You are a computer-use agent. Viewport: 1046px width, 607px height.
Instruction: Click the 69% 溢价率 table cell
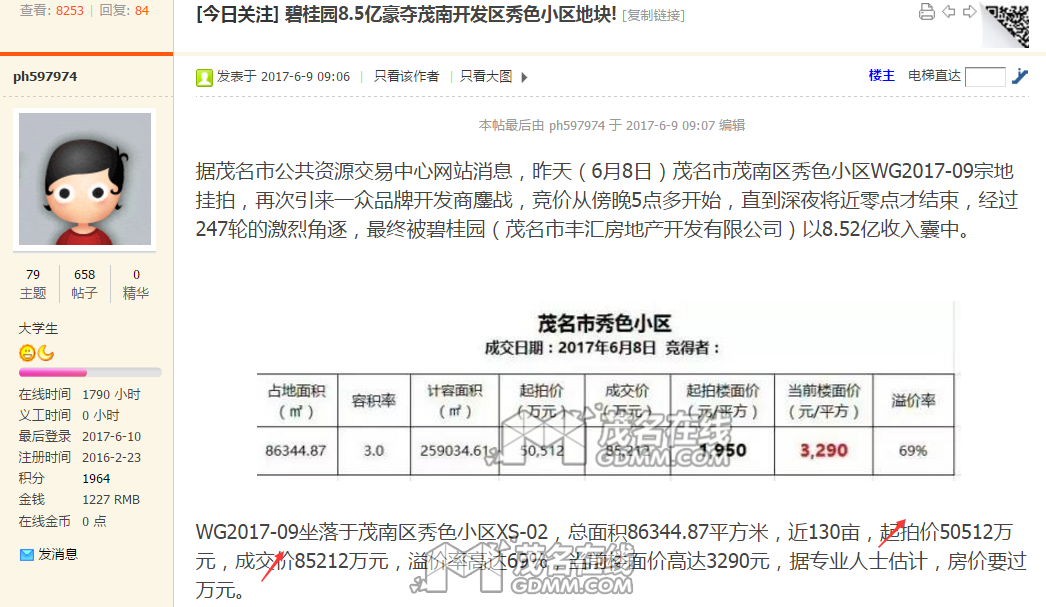pos(913,450)
